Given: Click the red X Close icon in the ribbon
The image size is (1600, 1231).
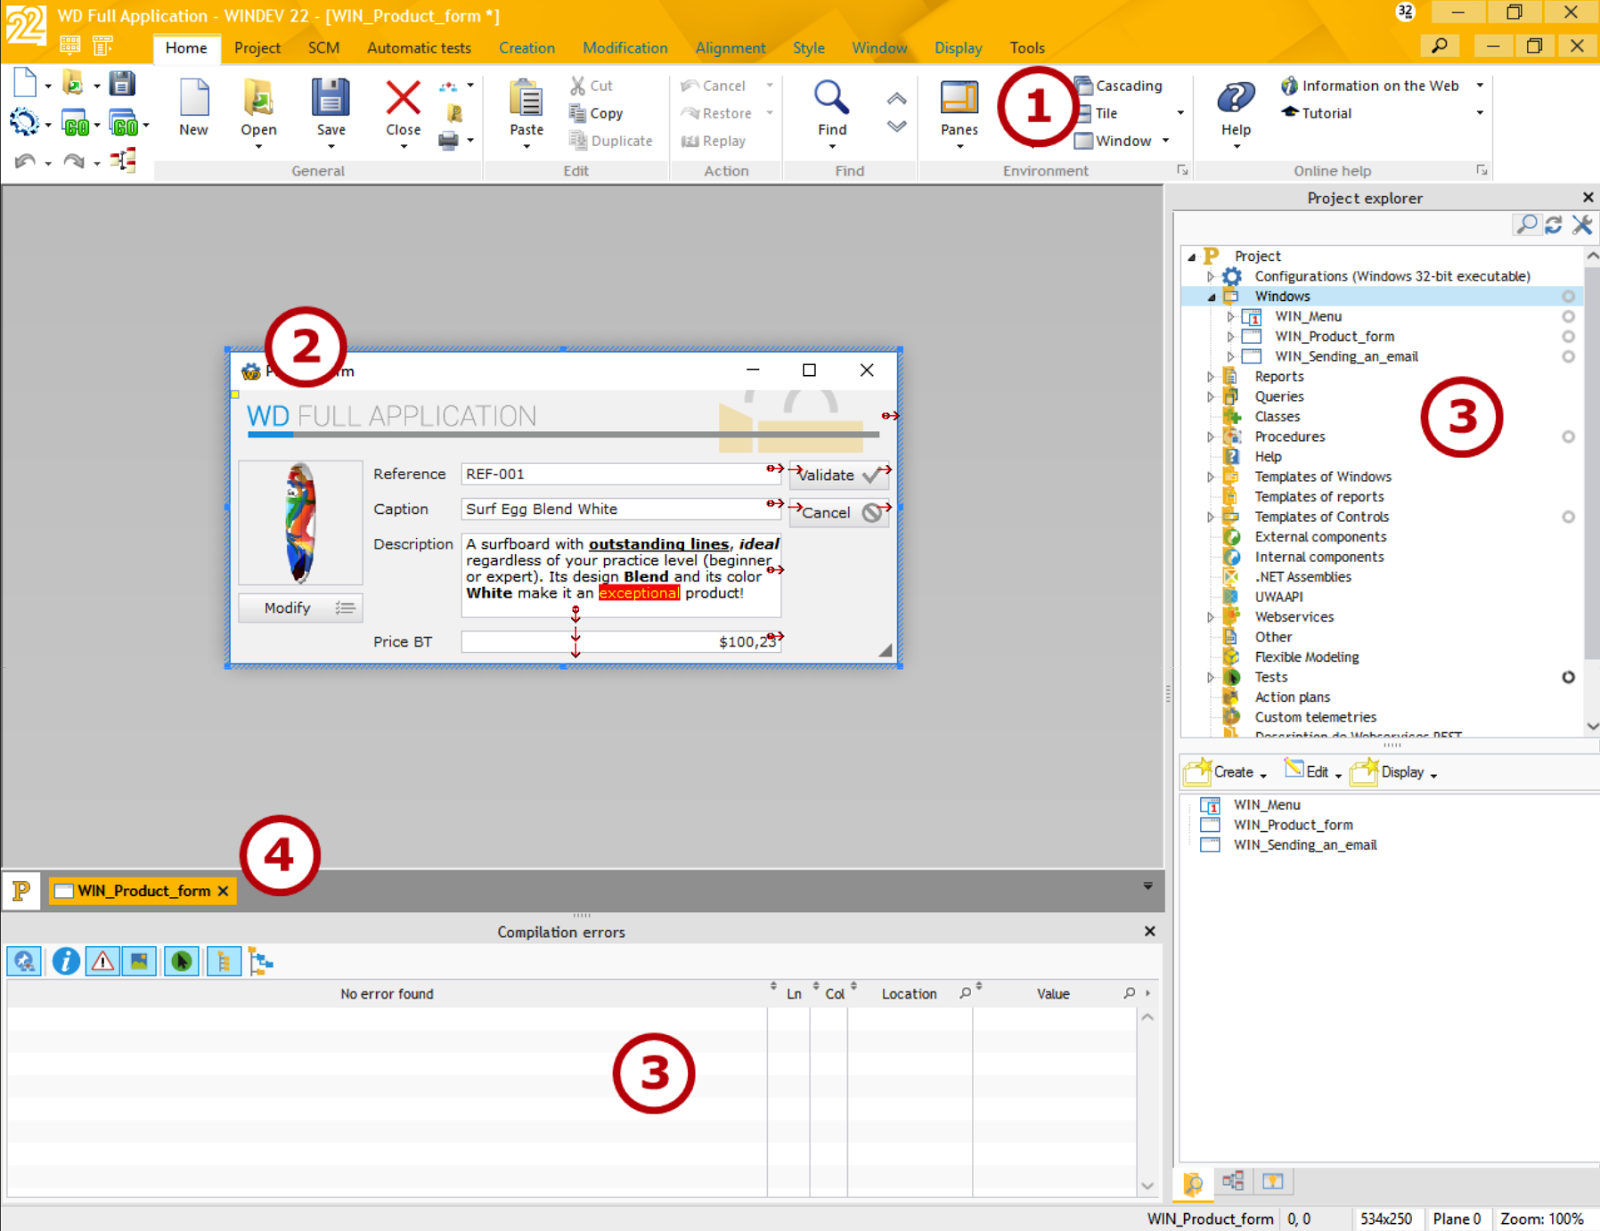Looking at the screenshot, I should click(403, 98).
